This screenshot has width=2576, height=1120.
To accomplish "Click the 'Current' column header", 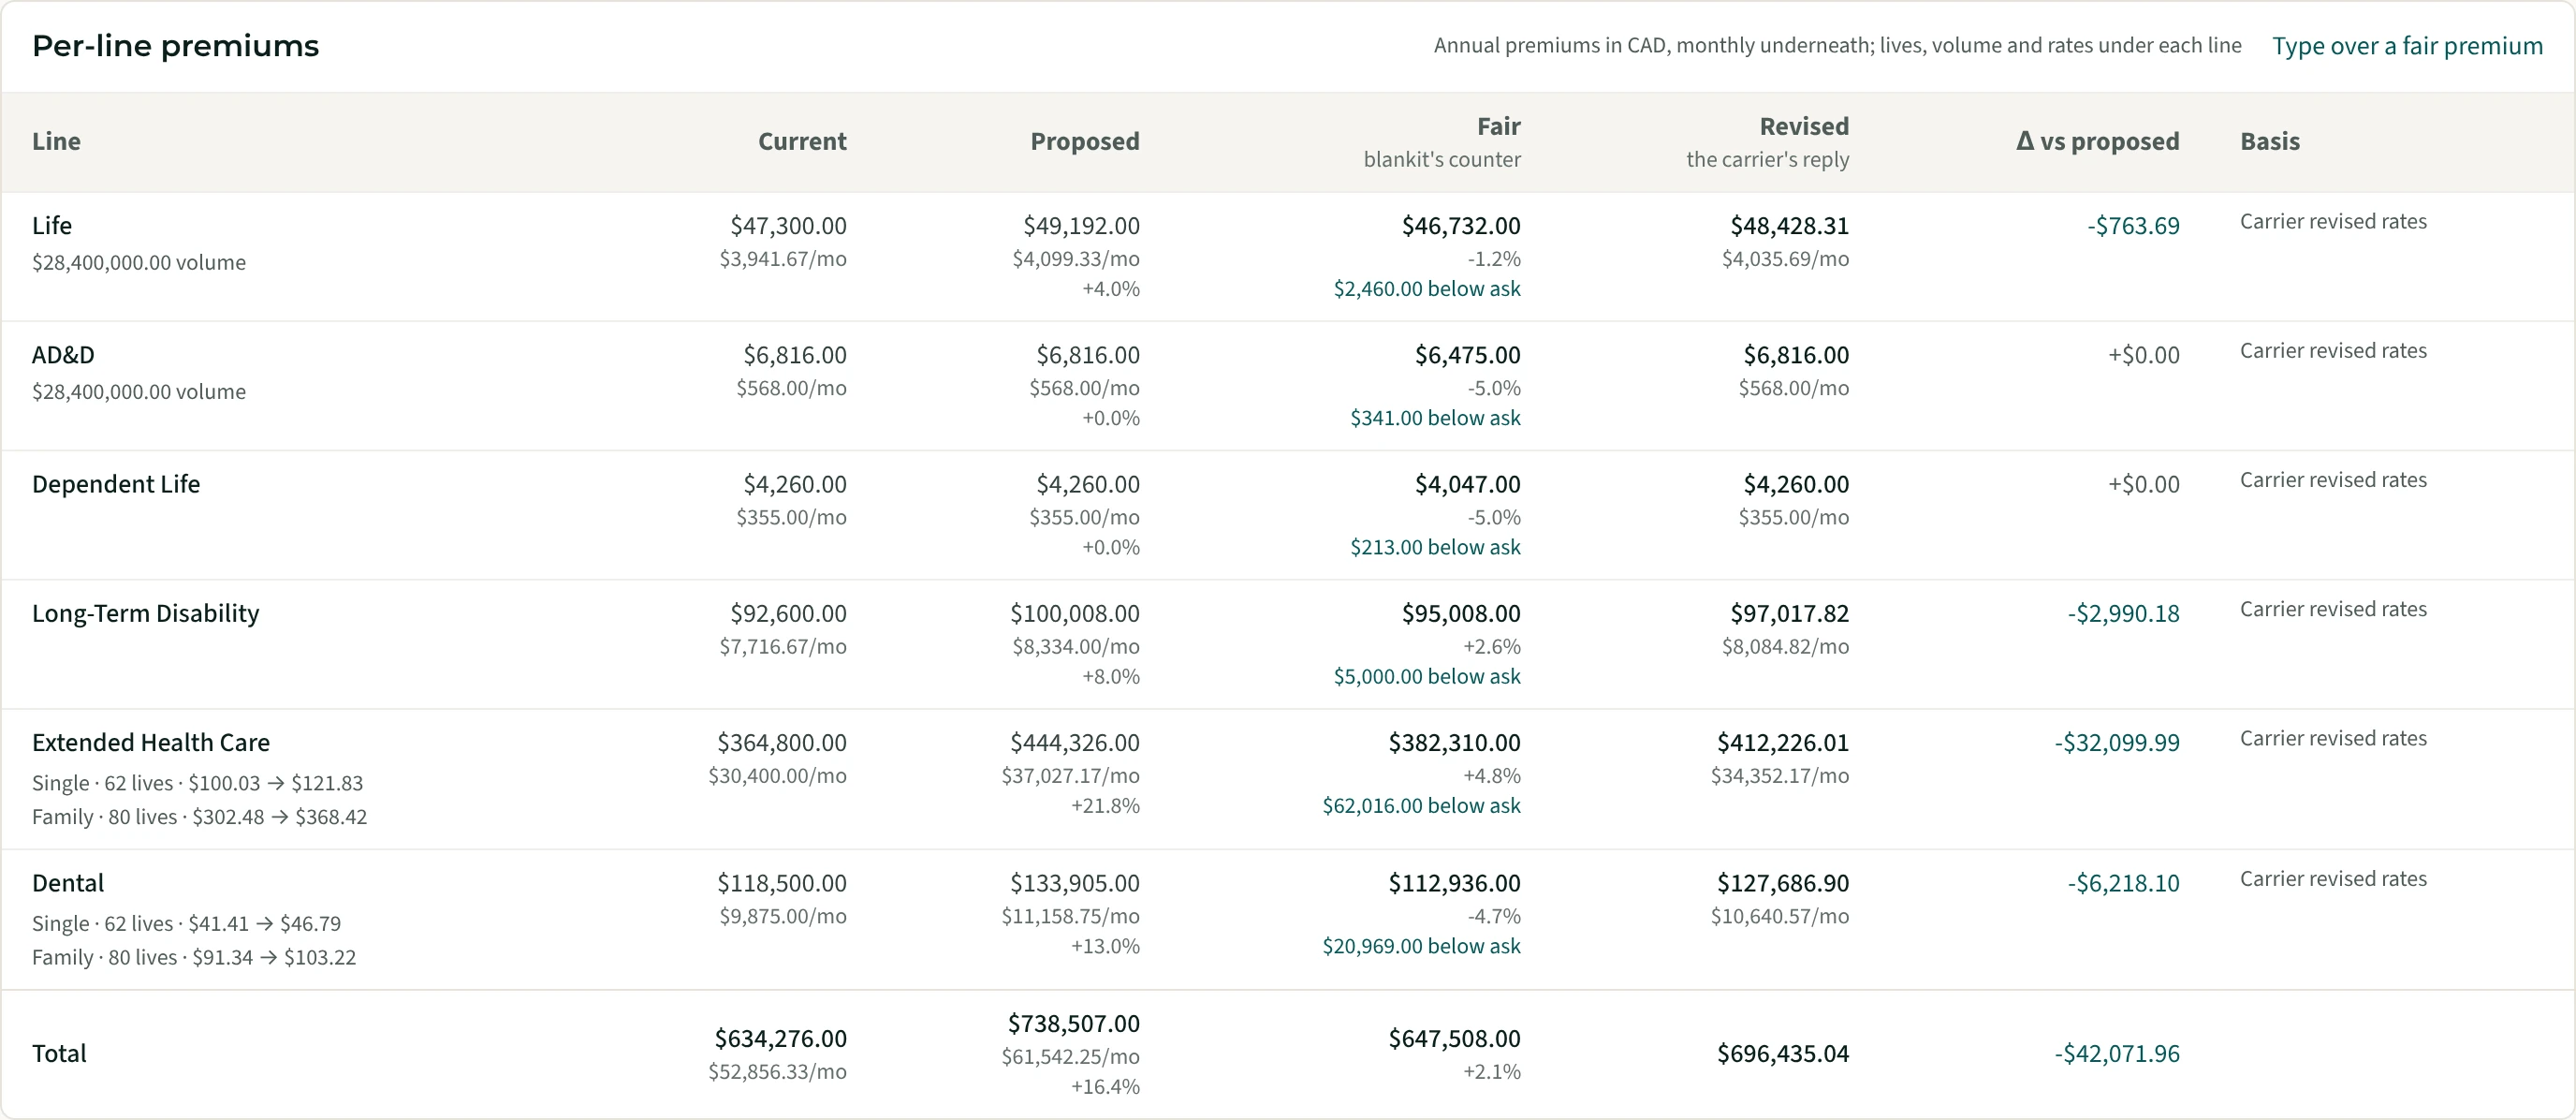I will coord(802,141).
